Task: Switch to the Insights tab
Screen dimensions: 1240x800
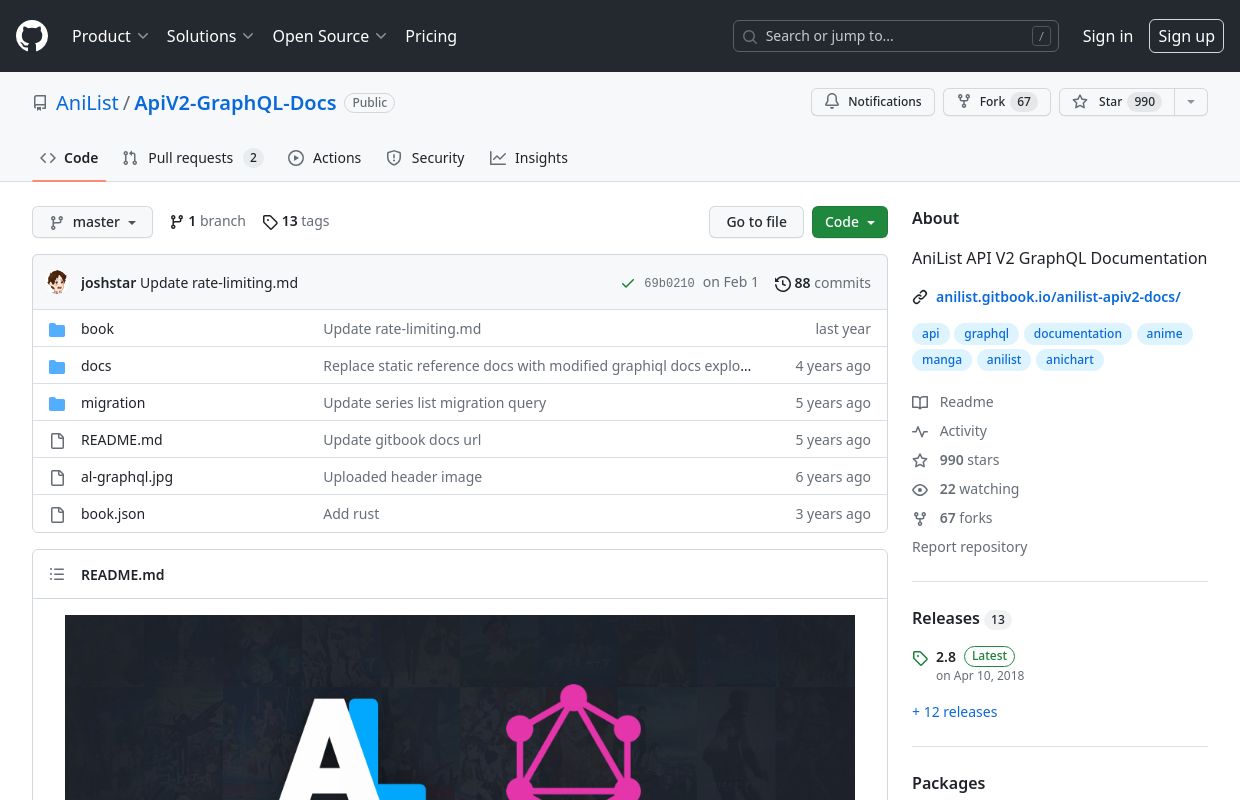Action: pos(529,158)
